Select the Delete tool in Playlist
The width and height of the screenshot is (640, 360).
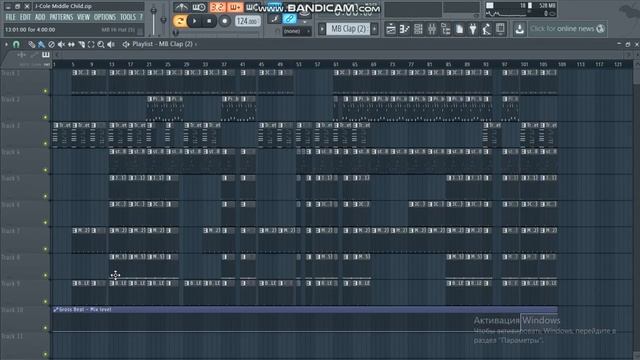[x=51, y=44]
